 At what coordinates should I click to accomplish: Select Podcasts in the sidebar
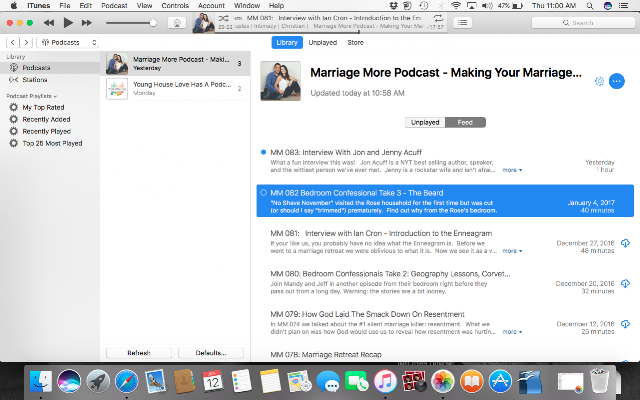point(50,68)
